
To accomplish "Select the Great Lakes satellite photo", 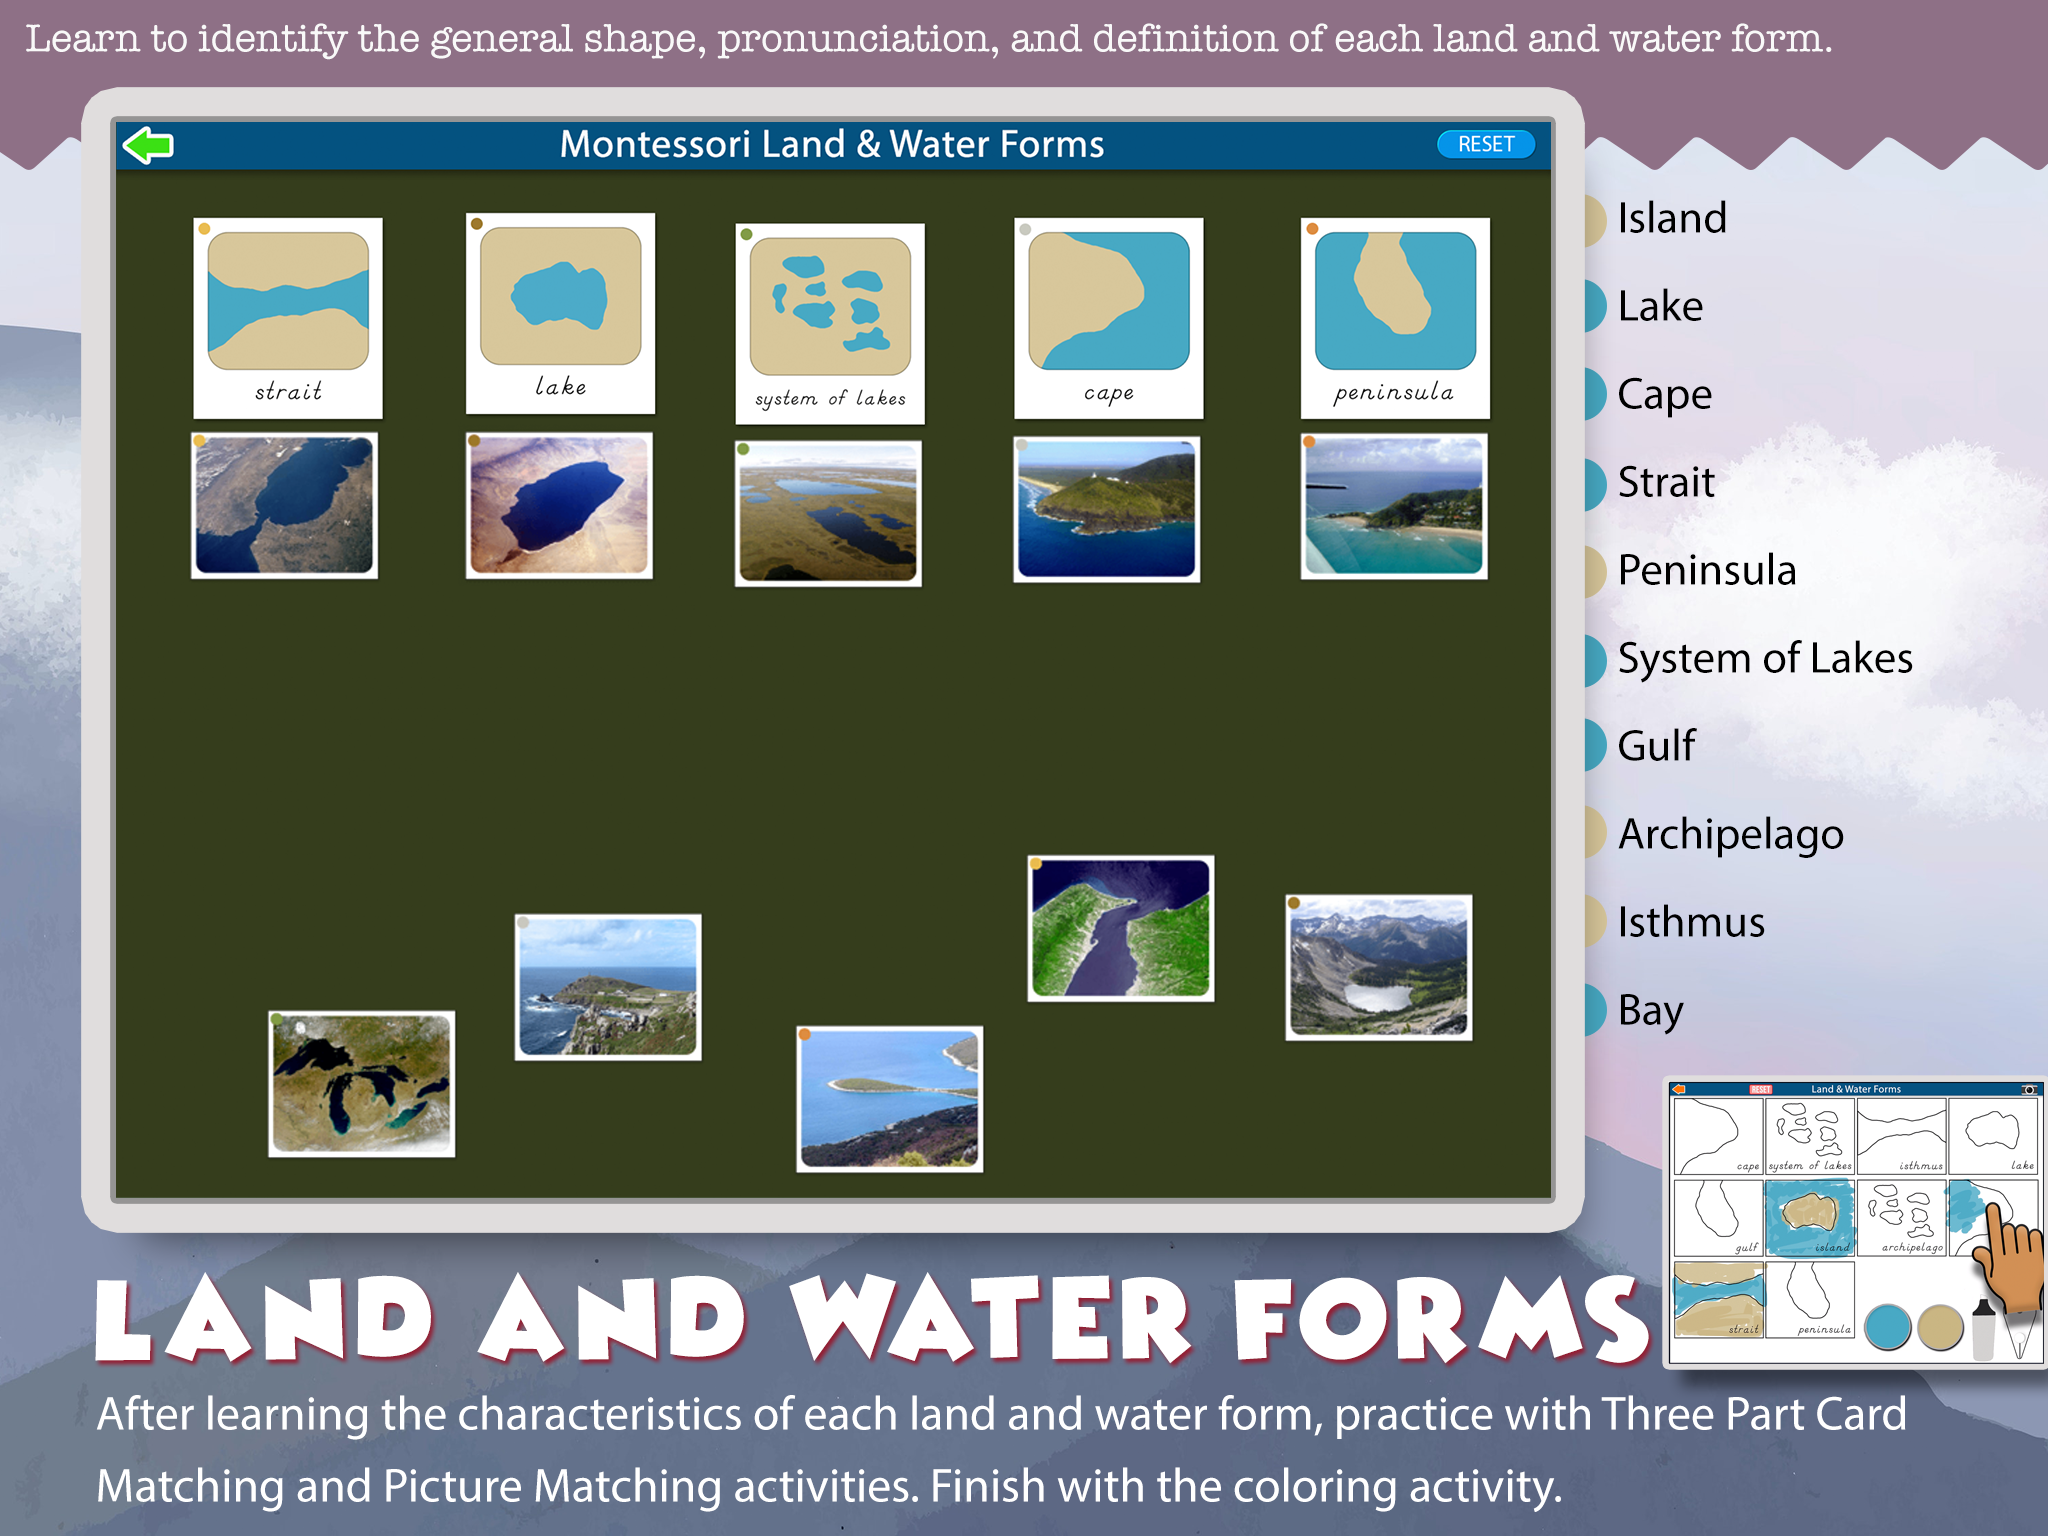I will [x=362, y=1084].
